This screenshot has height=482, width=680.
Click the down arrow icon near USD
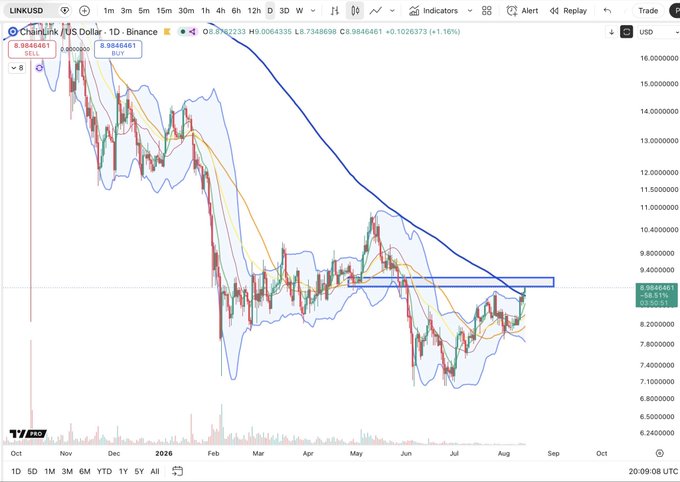click(x=611, y=32)
